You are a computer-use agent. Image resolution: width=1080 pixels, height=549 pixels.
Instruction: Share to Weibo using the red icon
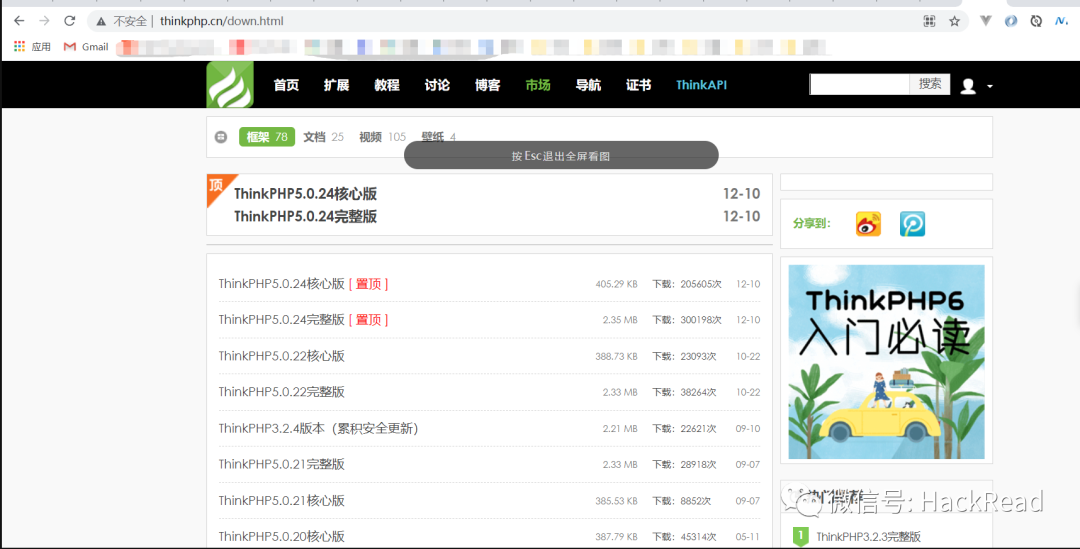coord(868,224)
